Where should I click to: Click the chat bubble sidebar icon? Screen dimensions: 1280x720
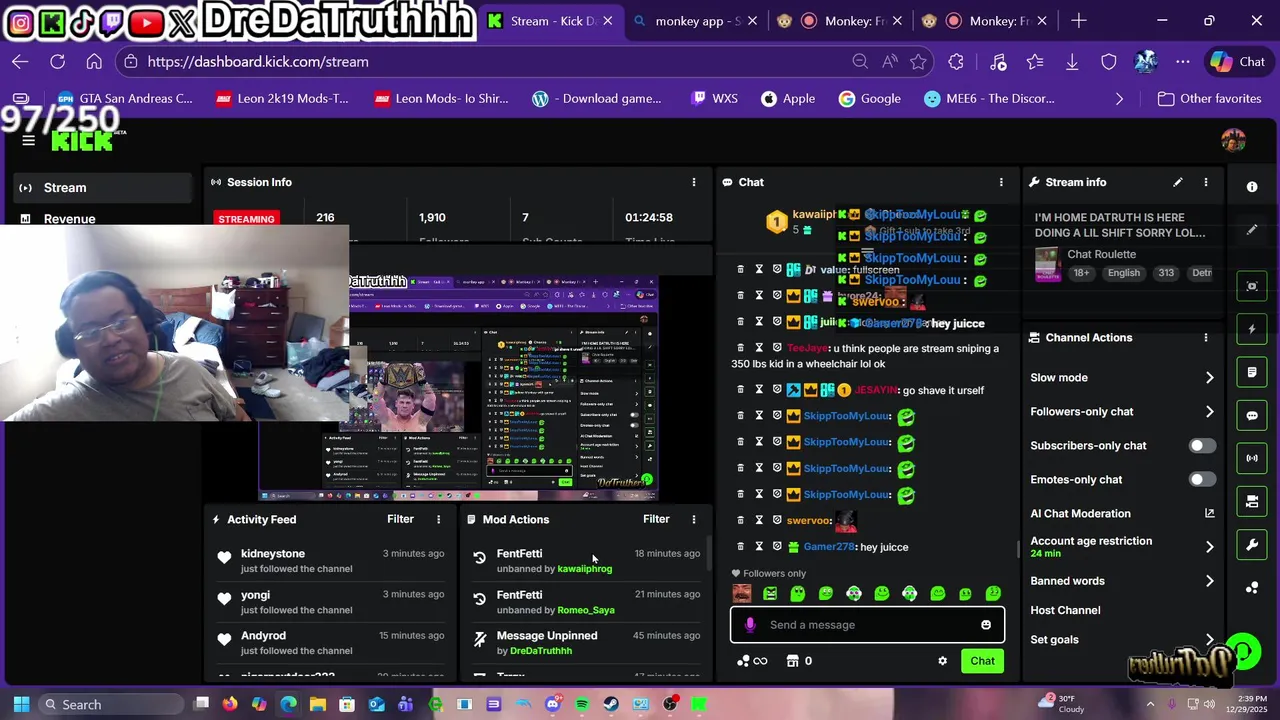coord(1252,415)
